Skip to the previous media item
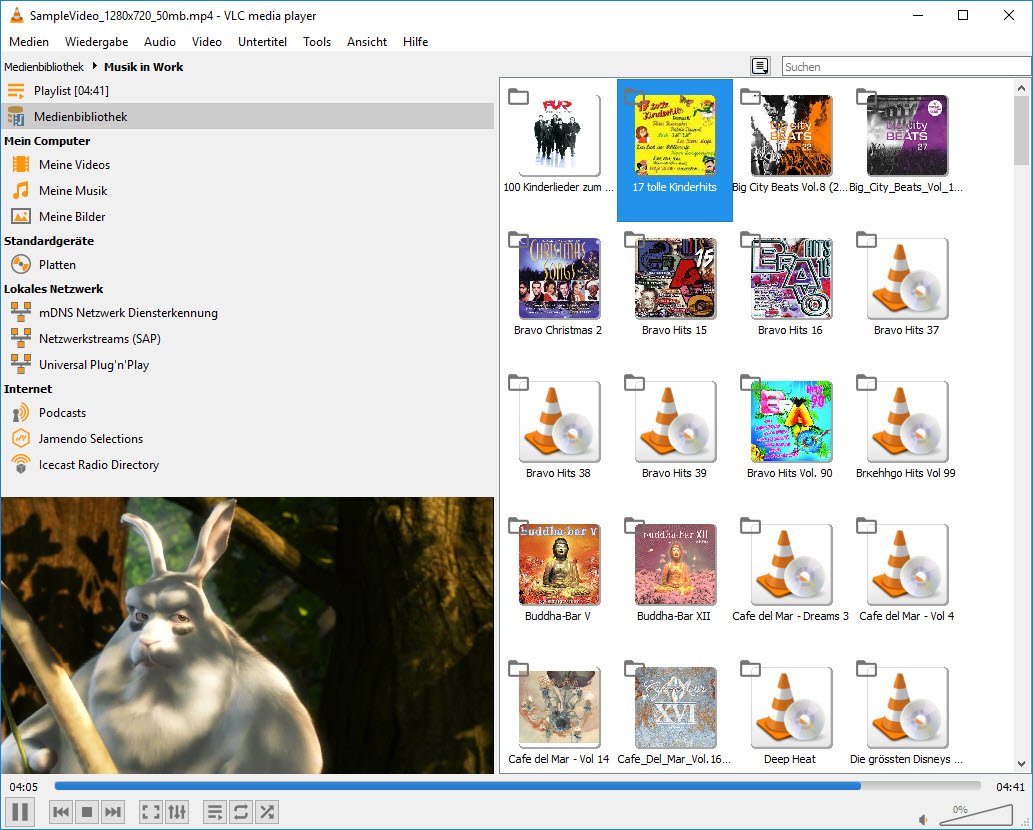The width and height of the screenshot is (1033, 830). point(61,812)
